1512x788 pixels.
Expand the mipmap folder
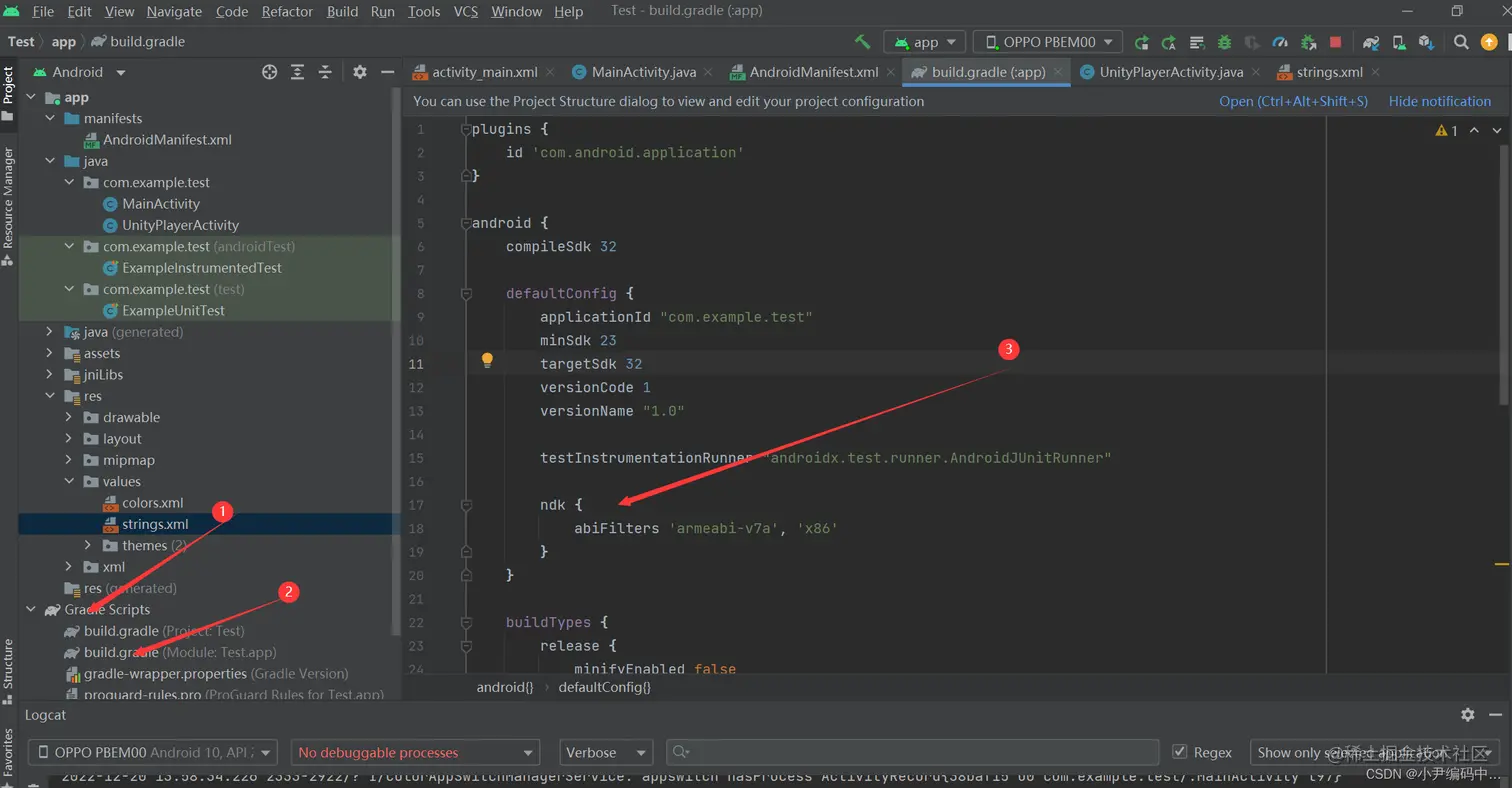69,460
